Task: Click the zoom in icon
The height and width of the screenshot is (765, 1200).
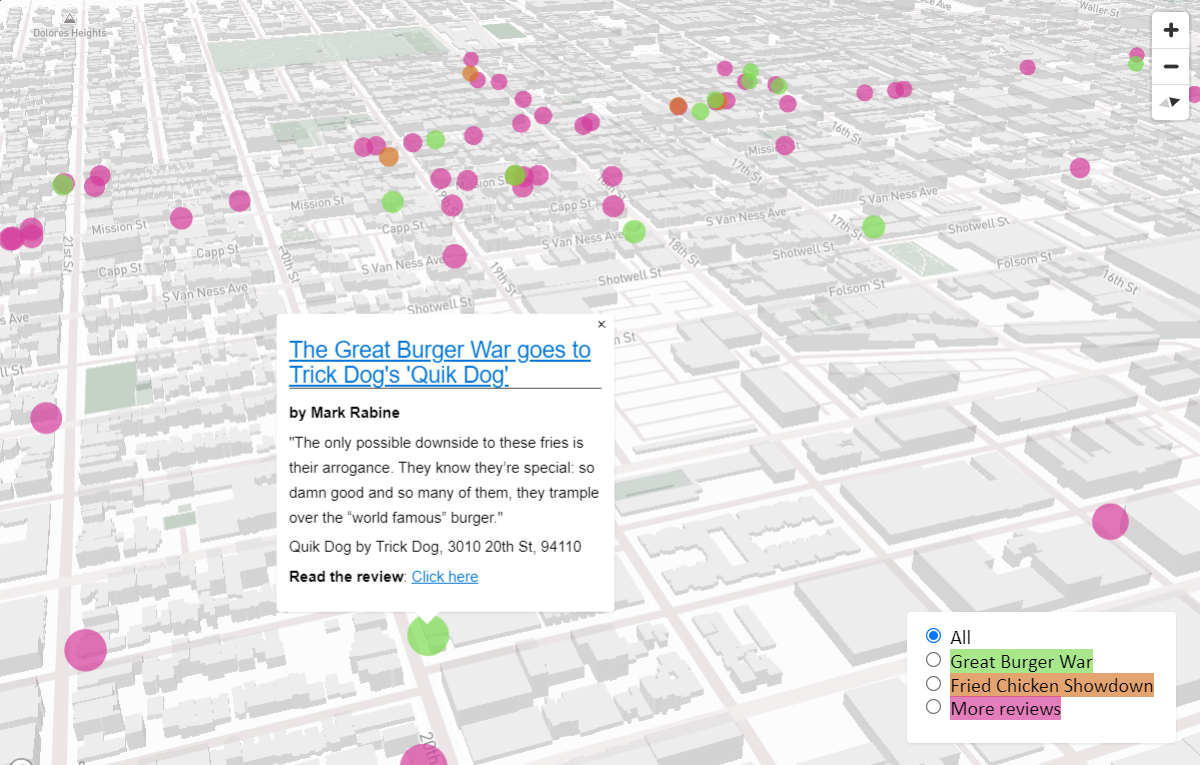Action: (1170, 29)
